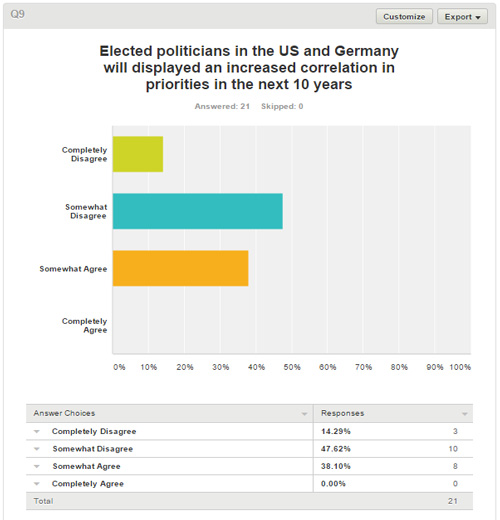Click the Customize button
Viewport: 500px width, 520px height.
[404, 16]
